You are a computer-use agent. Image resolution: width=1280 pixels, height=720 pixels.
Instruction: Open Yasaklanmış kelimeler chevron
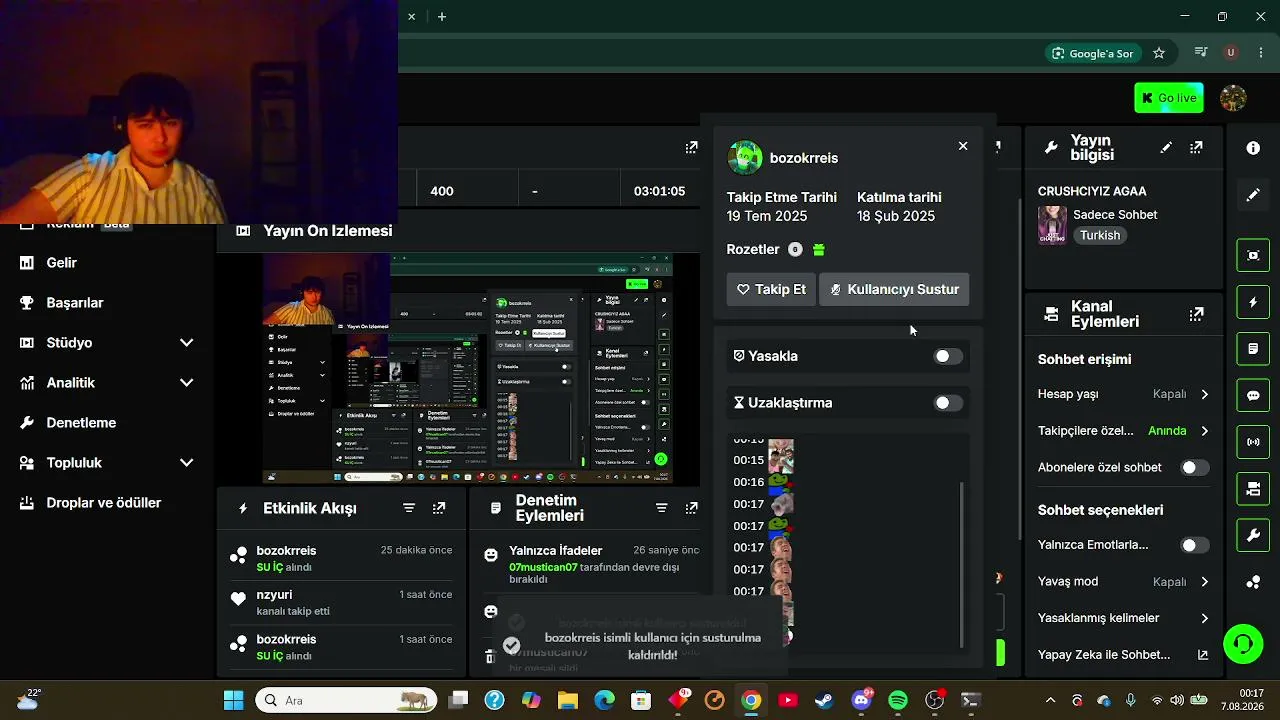tap(1204, 618)
